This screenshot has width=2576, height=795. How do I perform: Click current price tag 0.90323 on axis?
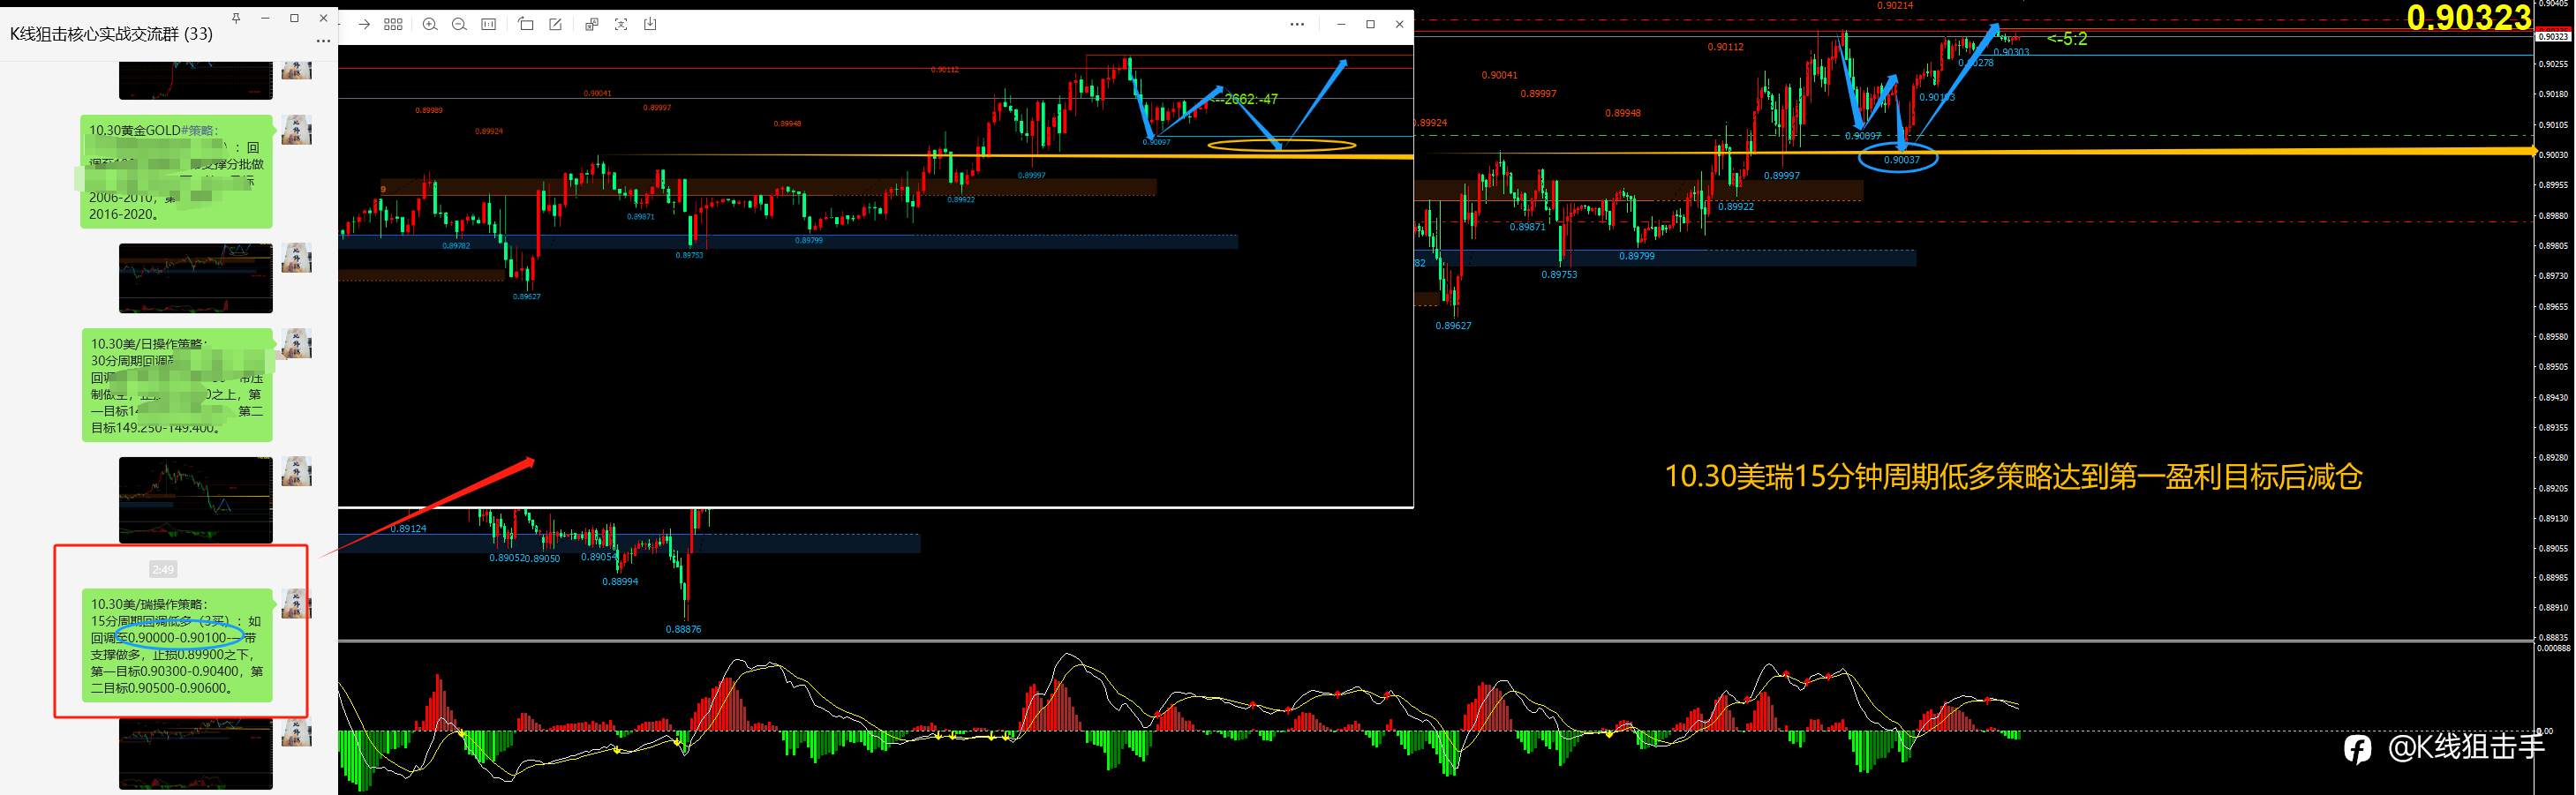tap(2553, 36)
